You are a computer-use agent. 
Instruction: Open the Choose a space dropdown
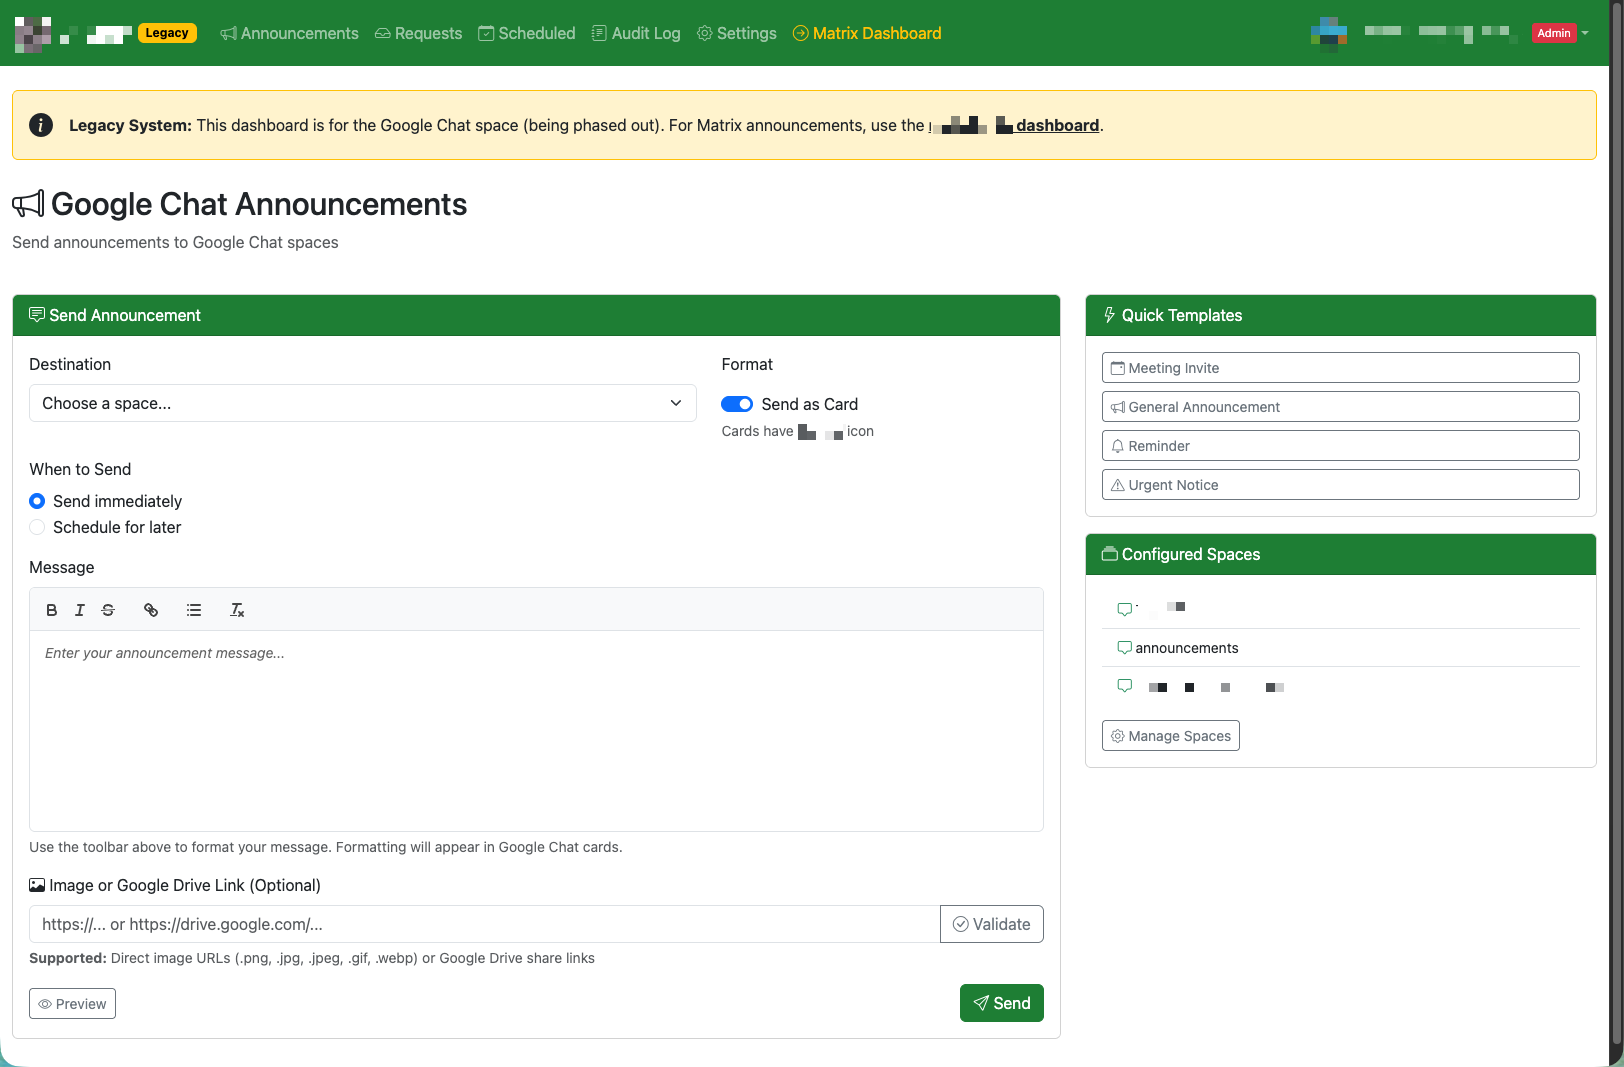click(362, 403)
